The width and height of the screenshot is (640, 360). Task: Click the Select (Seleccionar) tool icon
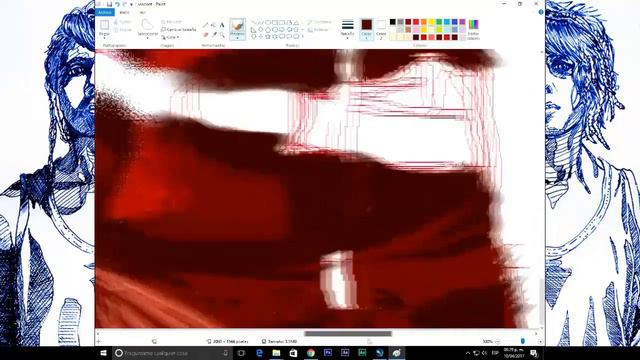(x=147, y=24)
